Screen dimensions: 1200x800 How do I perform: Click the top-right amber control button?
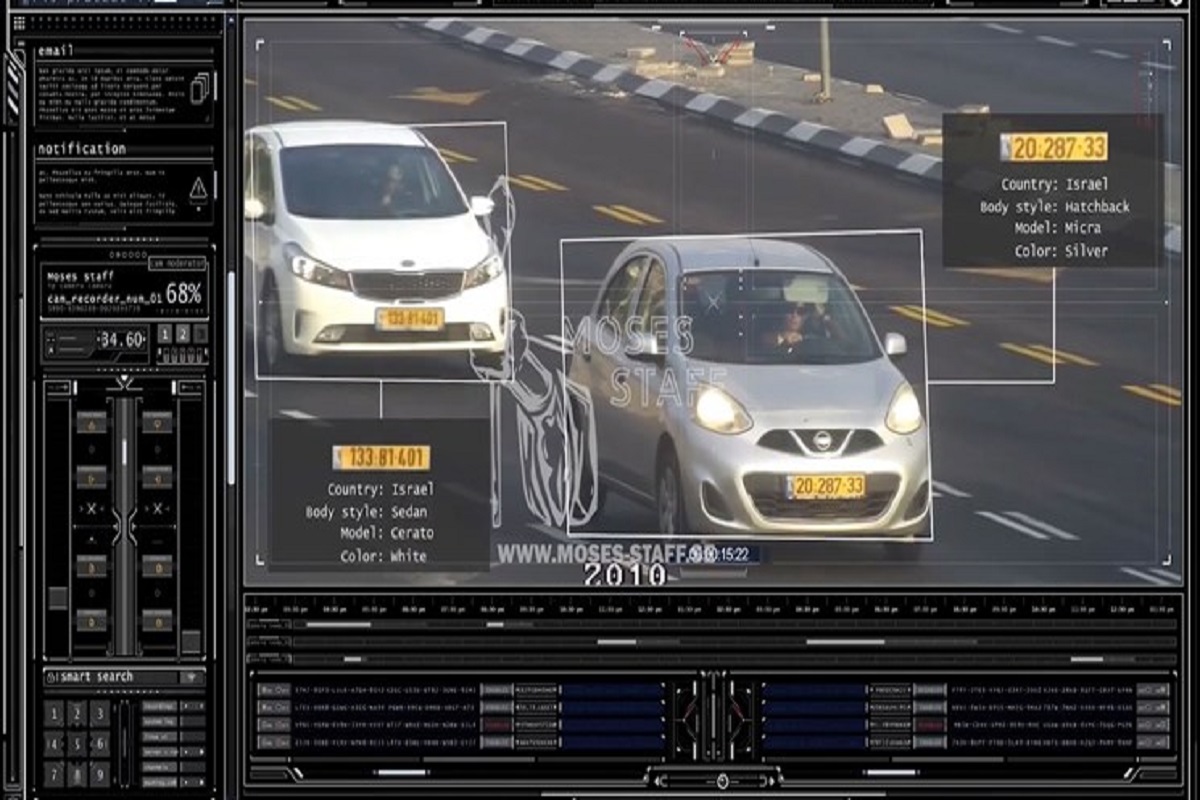[x=156, y=423]
